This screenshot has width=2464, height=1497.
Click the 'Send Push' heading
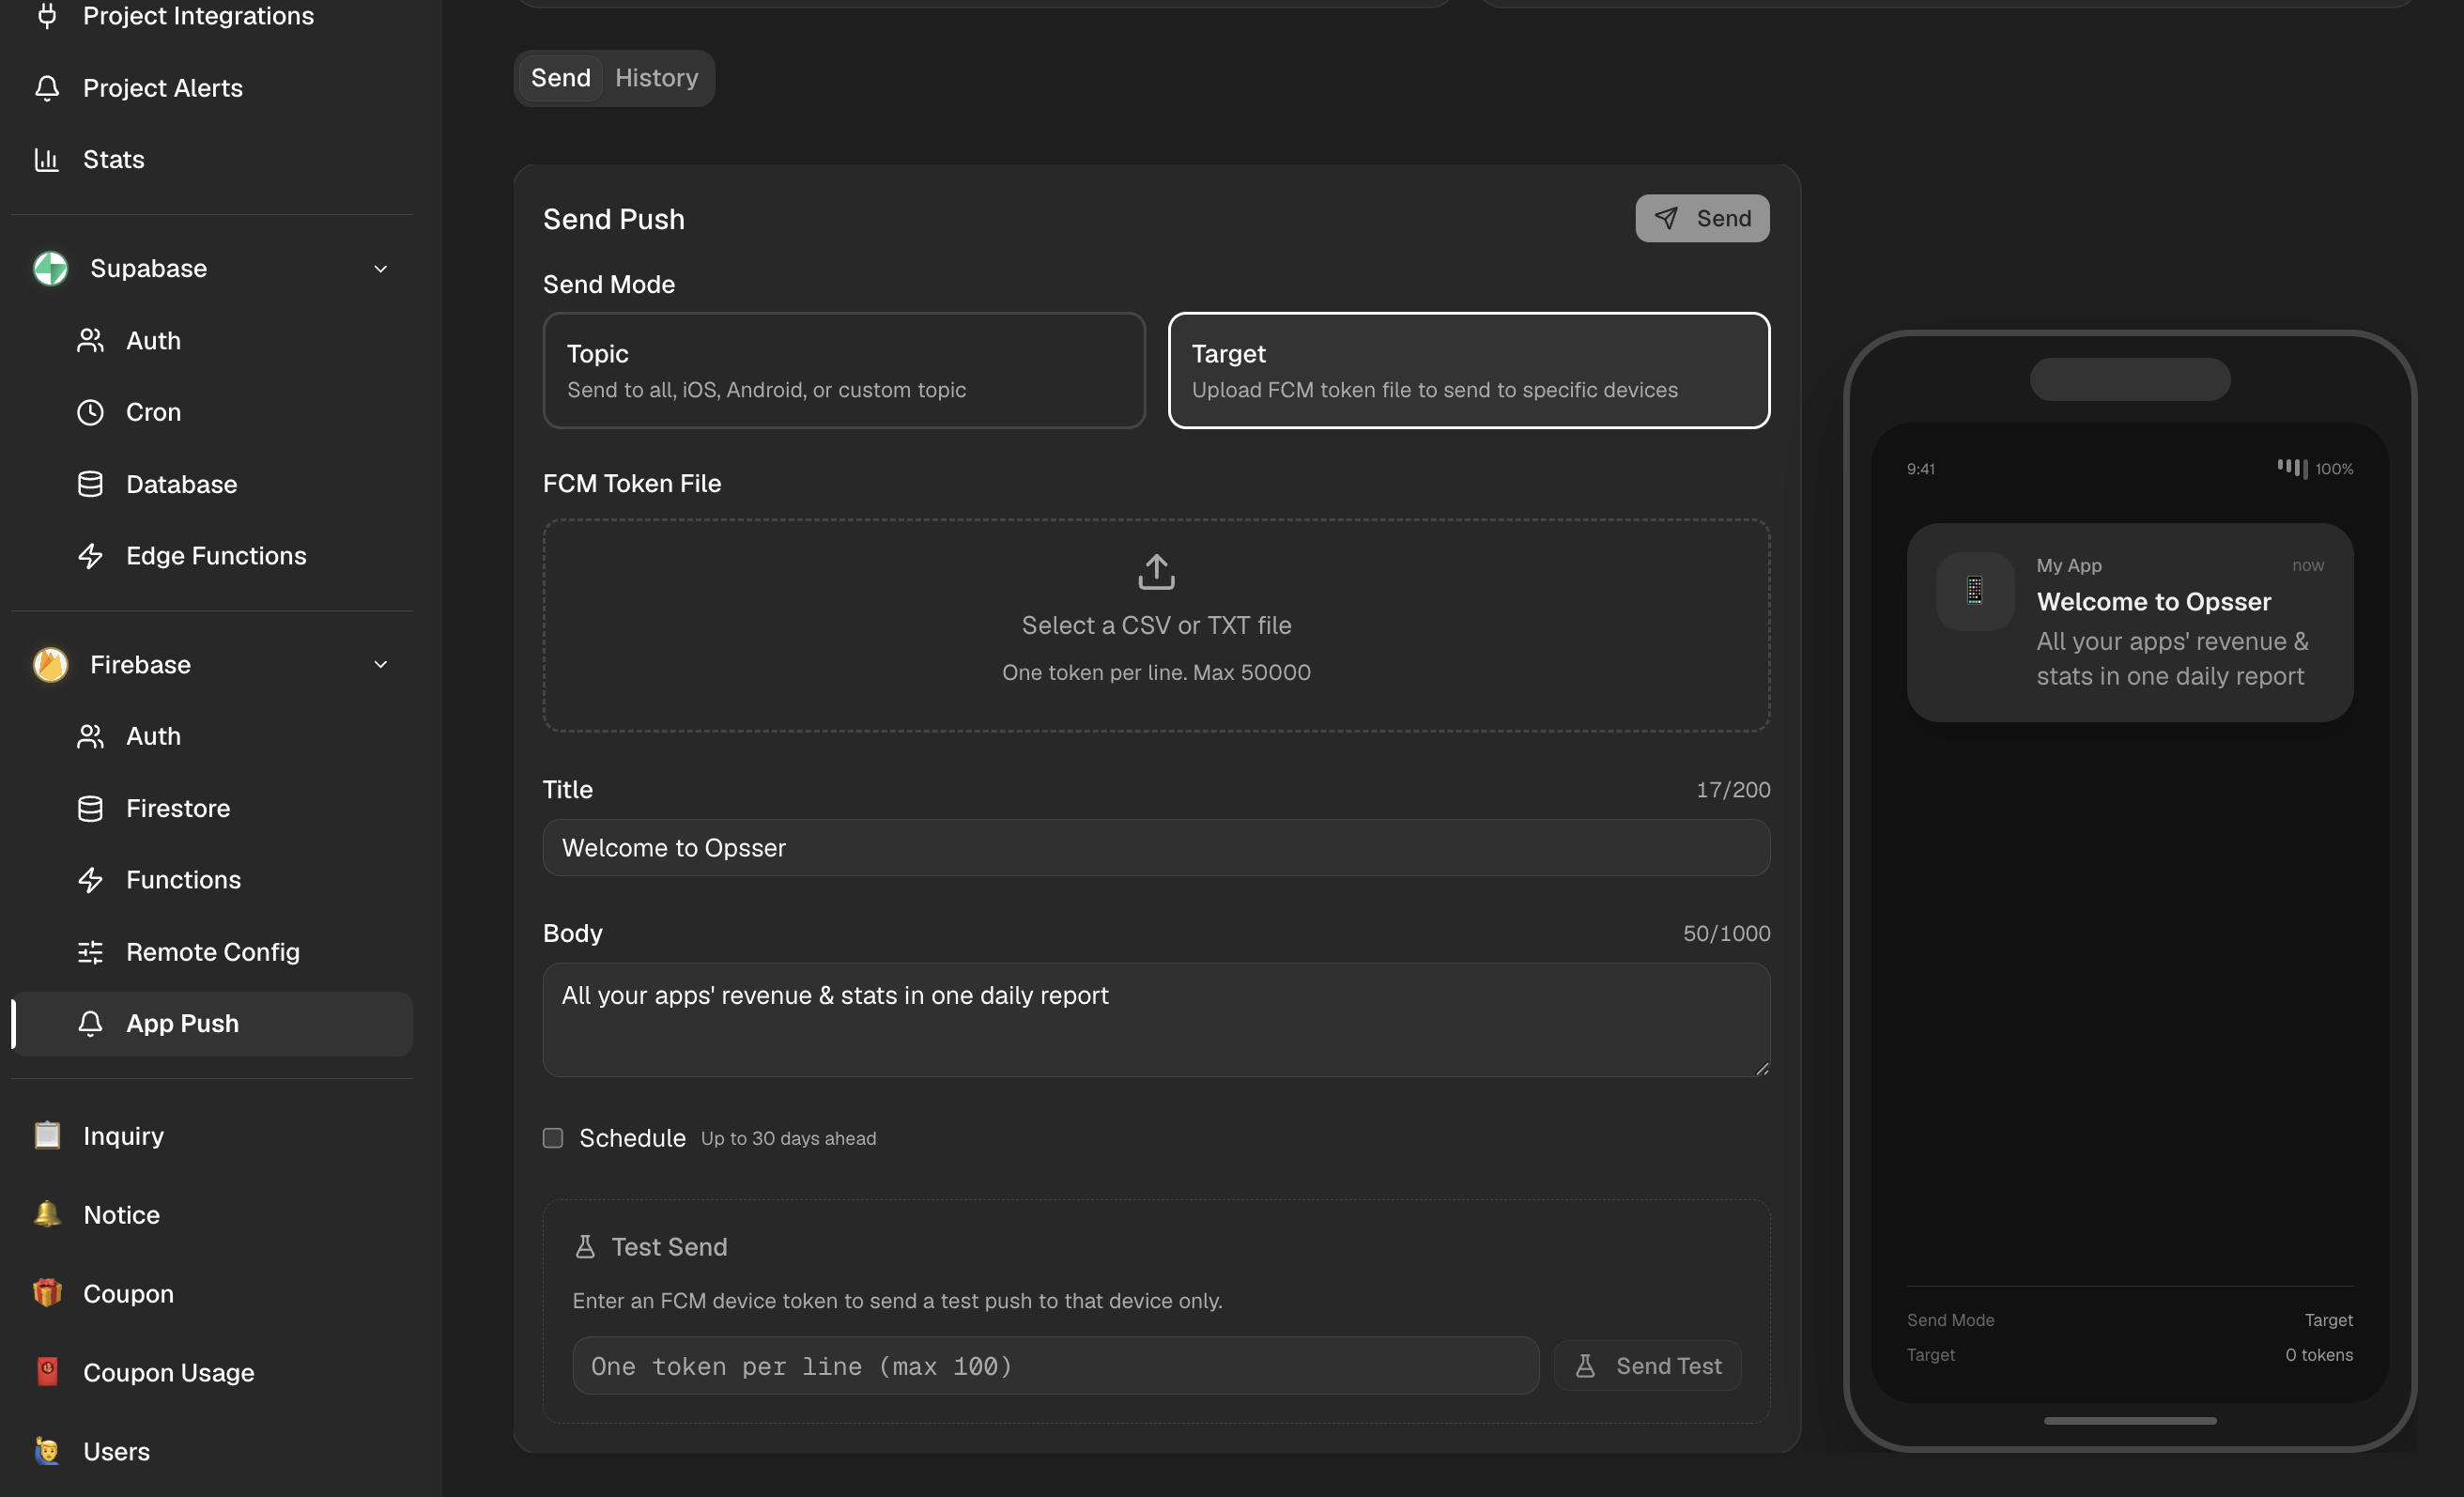(x=614, y=219)
